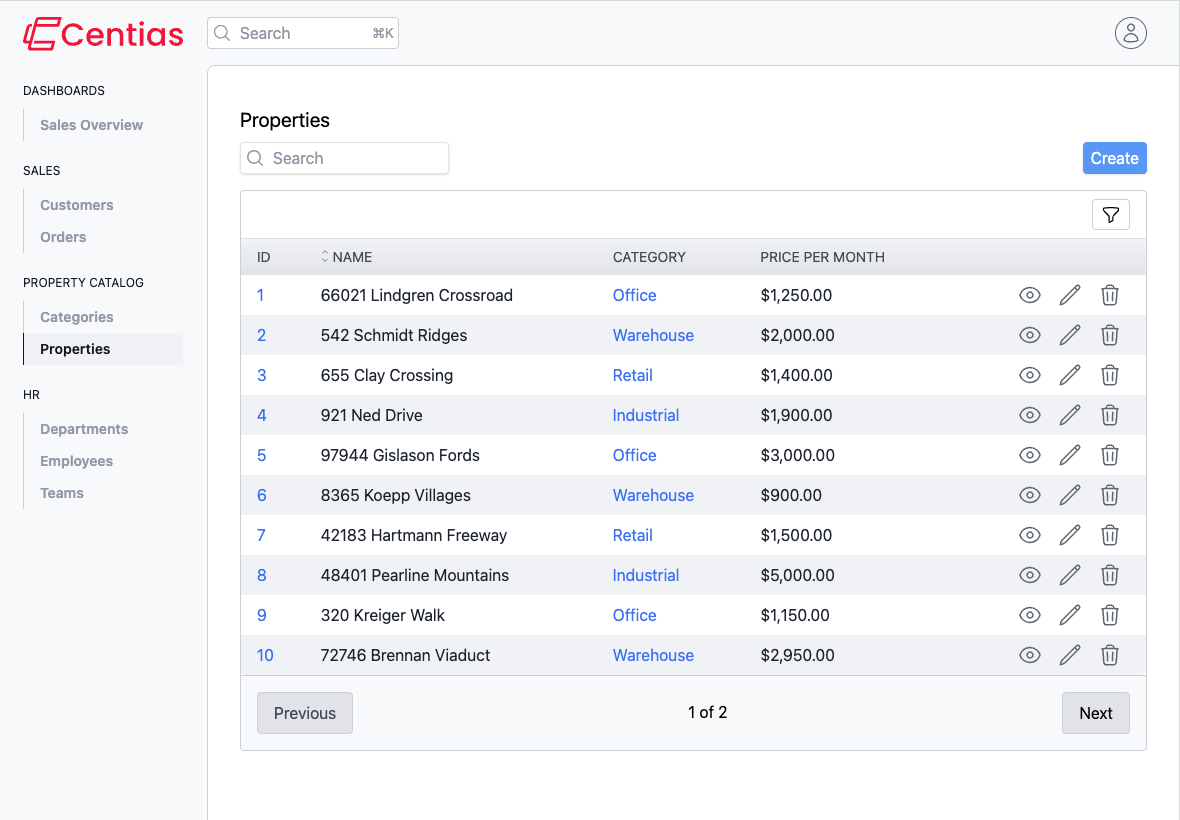Viewport: 1180px width, 820px height.
Task: Edit "320 Kreiger Walk" with the pencil icon
Action: point(1070,615)
